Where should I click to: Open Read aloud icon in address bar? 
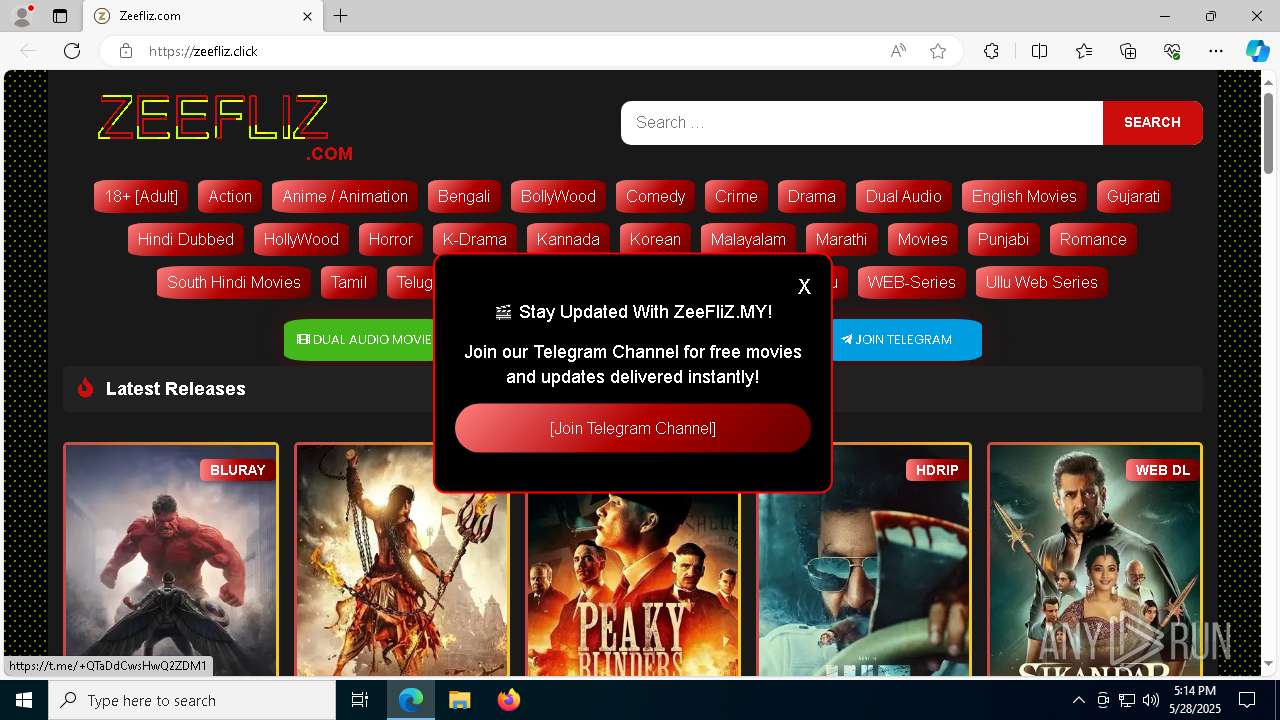(x=898, y=51)
